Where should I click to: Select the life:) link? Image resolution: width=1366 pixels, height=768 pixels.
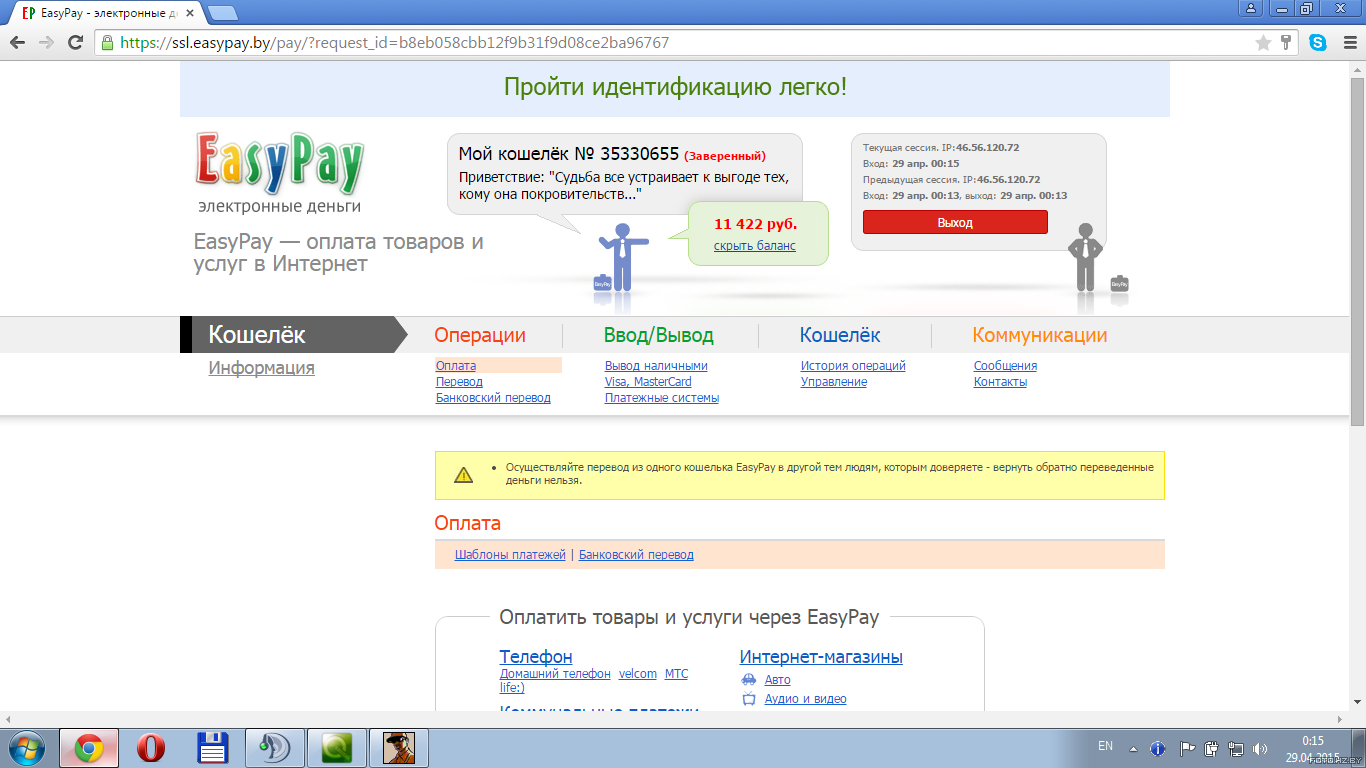512,688
